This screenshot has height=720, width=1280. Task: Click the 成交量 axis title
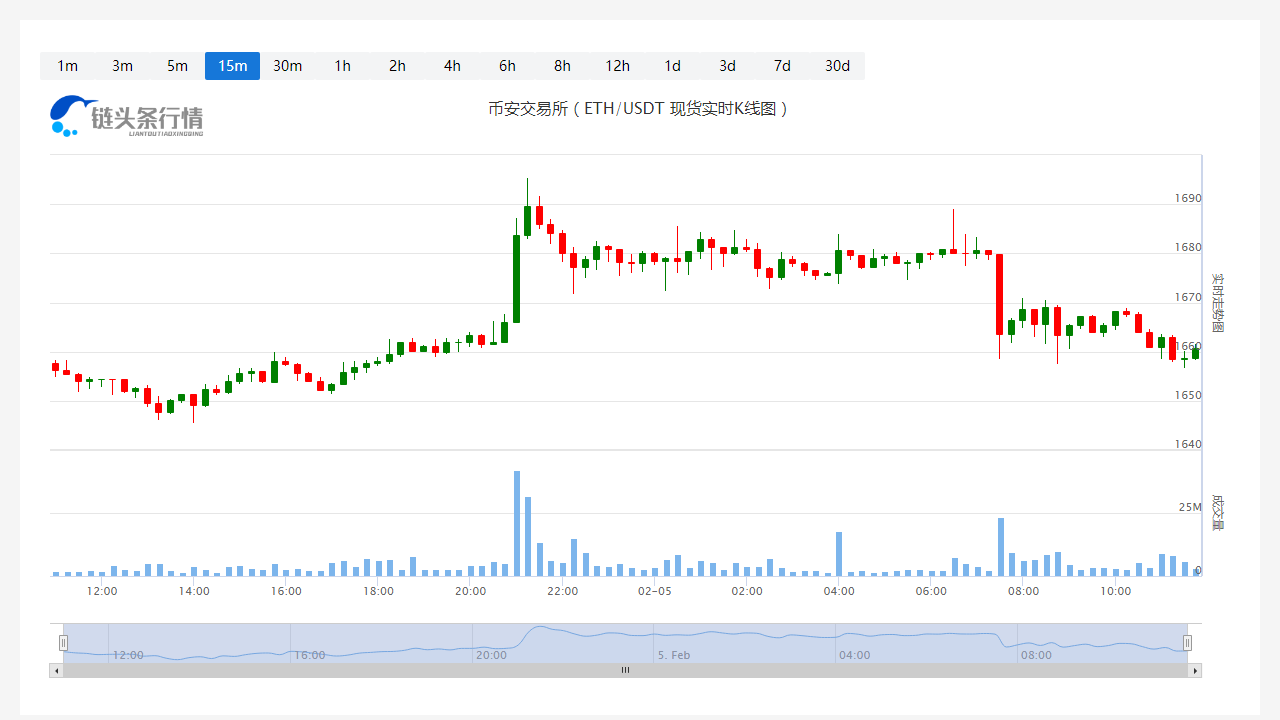(x=1217, y=511)
